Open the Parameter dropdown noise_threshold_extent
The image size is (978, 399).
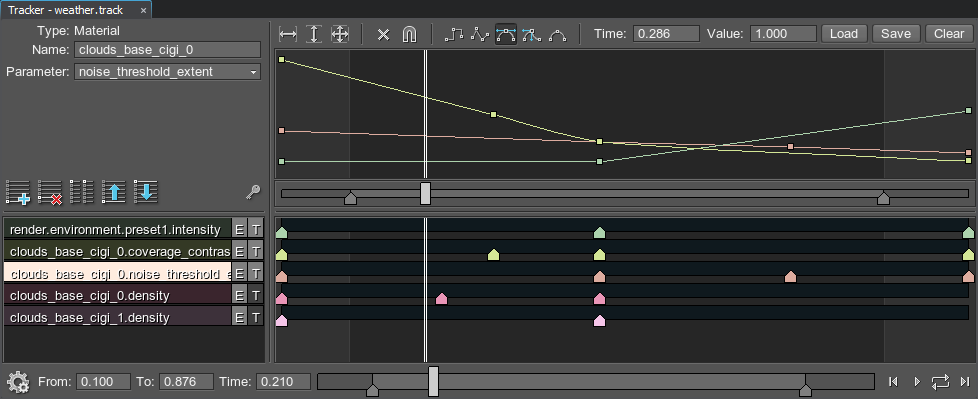pyautogui.click(x=167, y=72)
